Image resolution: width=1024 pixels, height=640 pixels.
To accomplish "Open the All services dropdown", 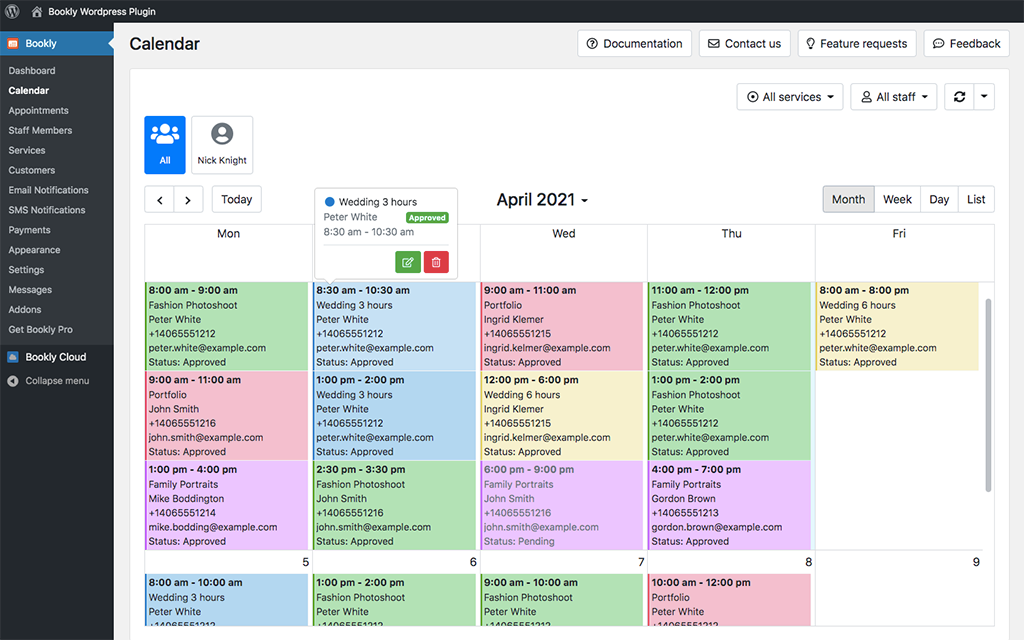I will pos(790,97).
